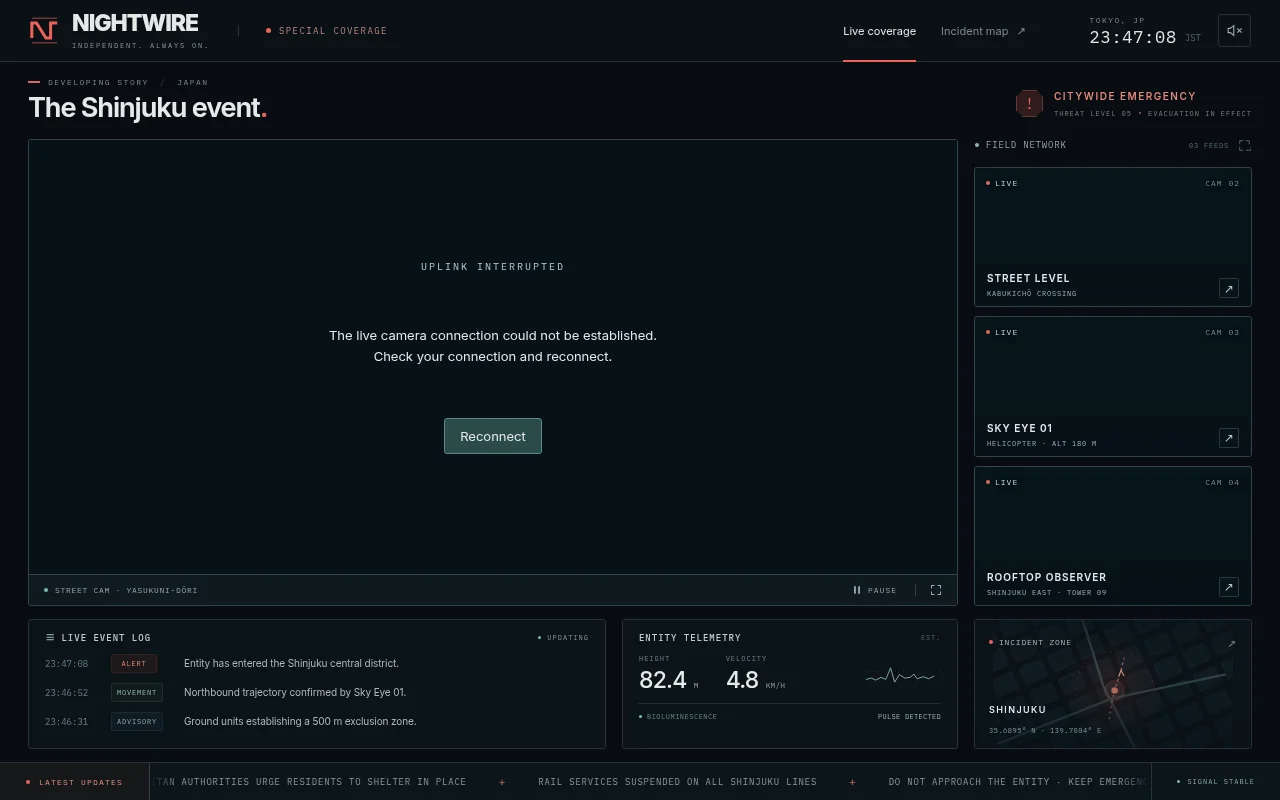Select the CAM 04 Rooftop Observer thumbnail

pyautogui.click(x=1113, y=536)
